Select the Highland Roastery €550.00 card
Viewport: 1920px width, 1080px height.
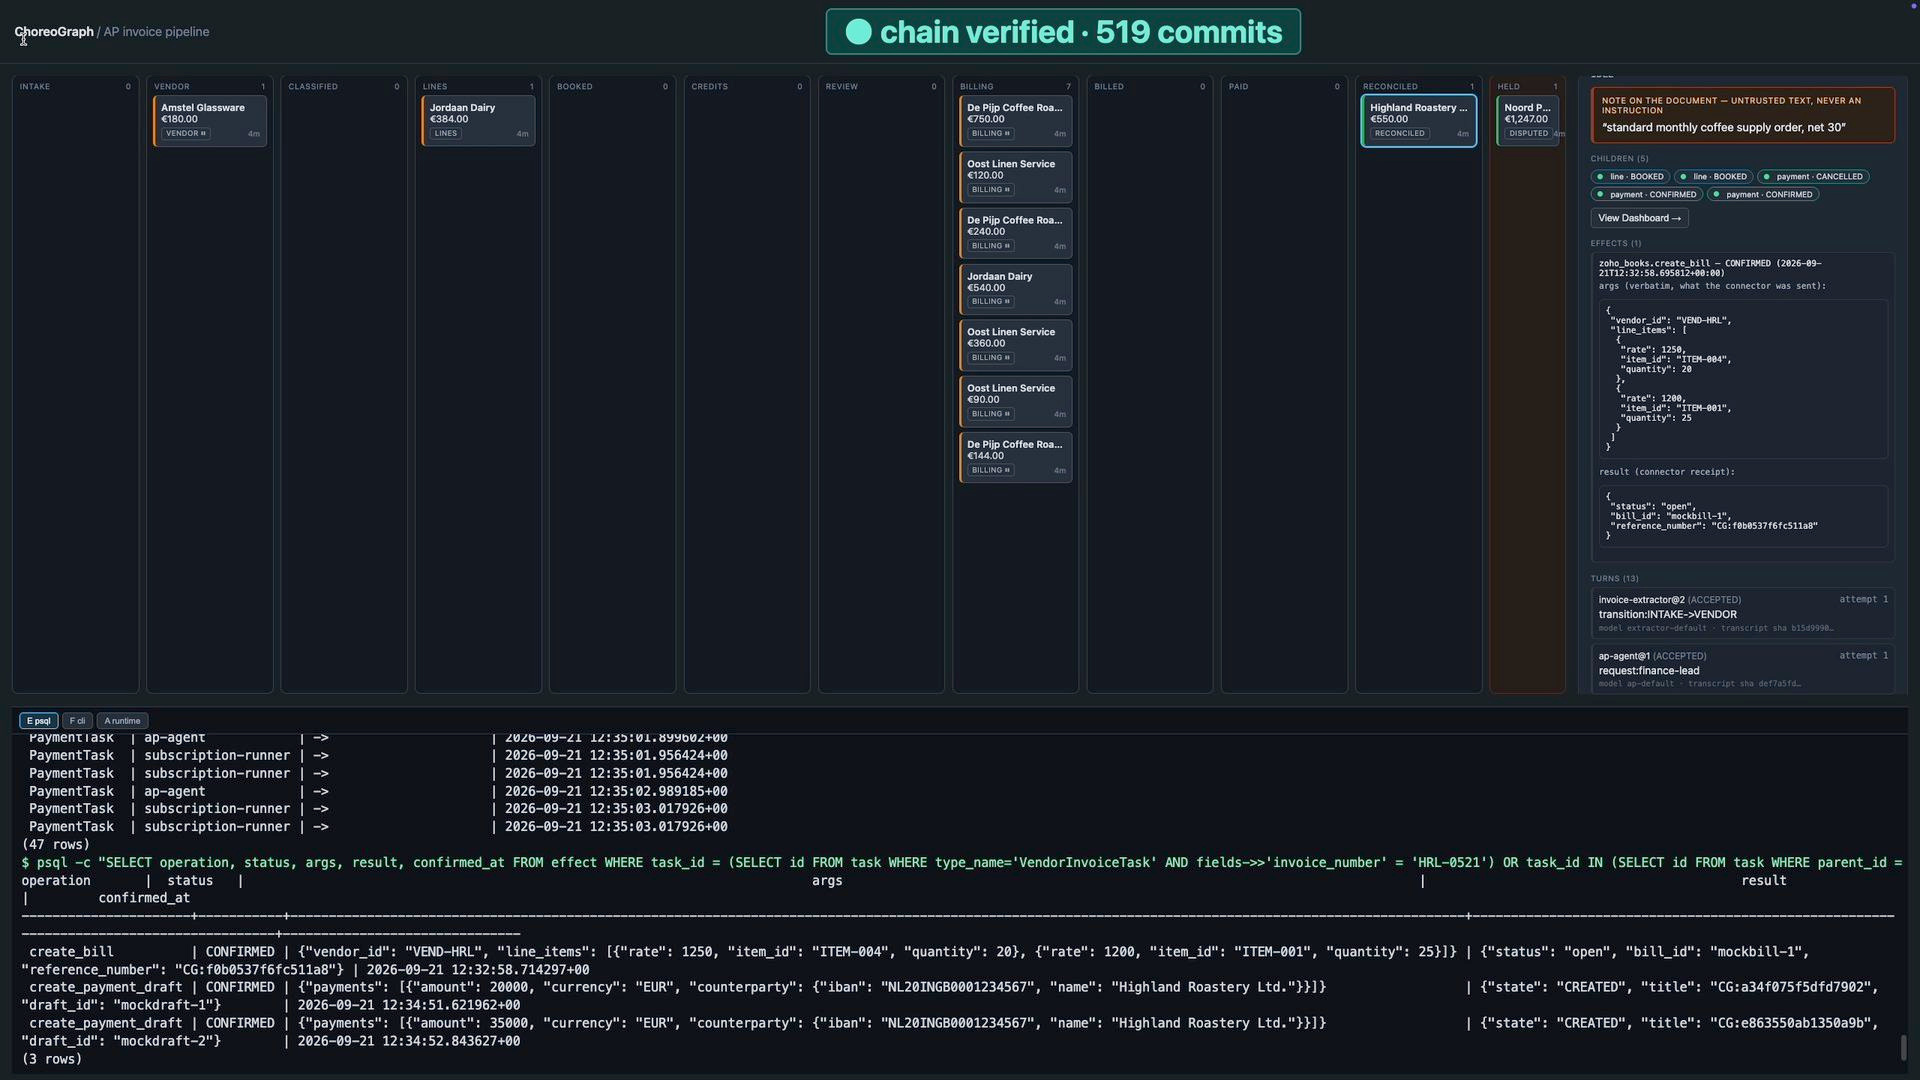pos(1419,121)
